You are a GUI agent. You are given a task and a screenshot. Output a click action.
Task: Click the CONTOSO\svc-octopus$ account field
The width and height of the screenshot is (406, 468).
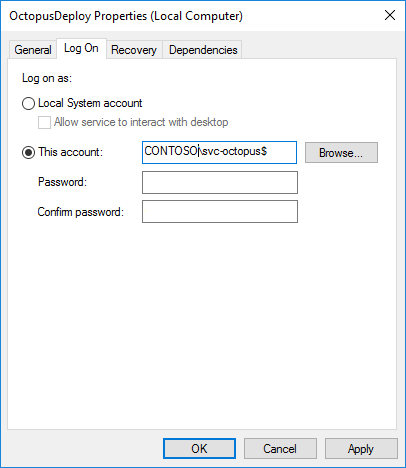(219, 152)
